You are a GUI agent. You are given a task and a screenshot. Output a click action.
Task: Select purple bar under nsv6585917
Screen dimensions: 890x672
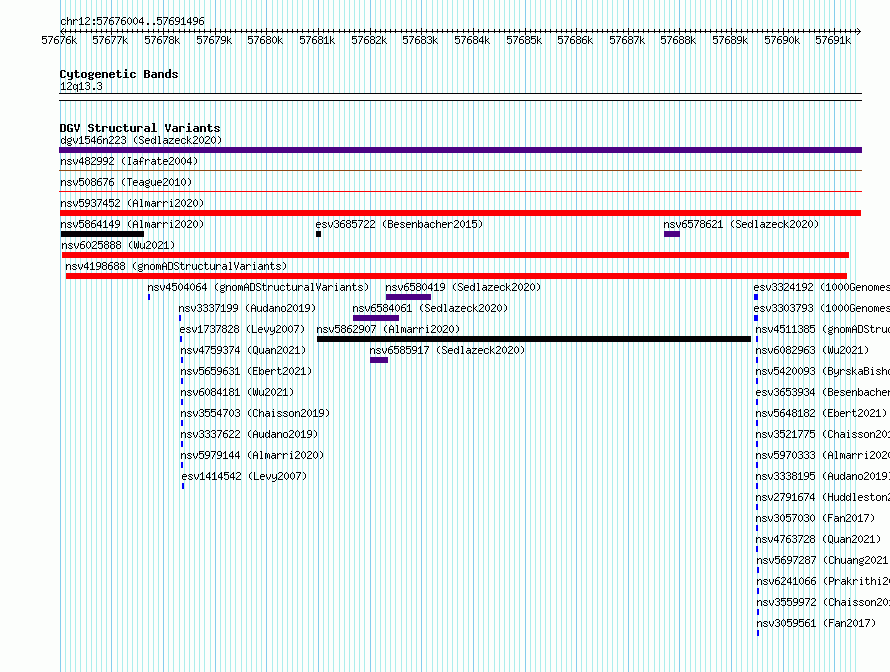coord(379,360)
